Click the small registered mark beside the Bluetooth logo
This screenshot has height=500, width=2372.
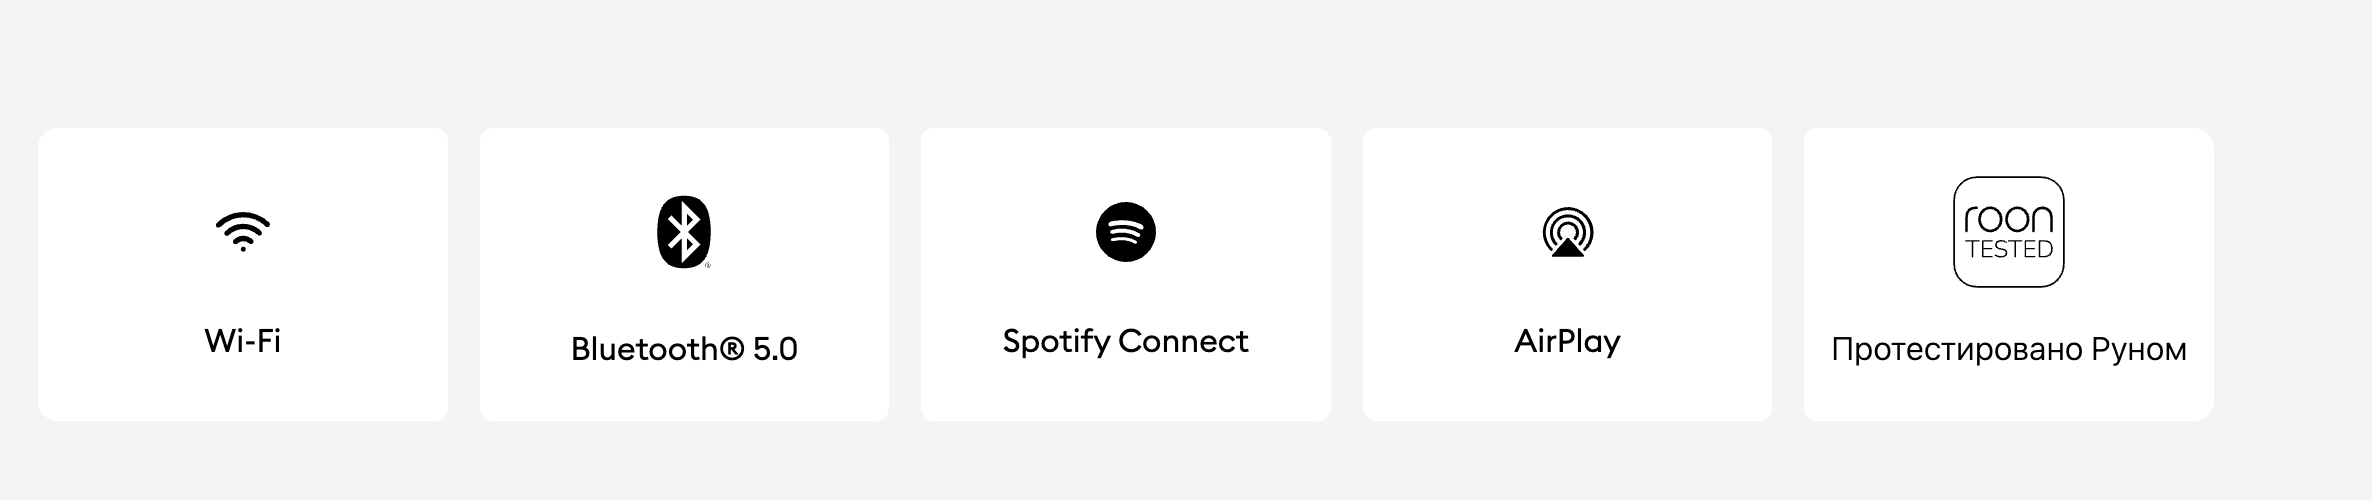click(708, 265)
